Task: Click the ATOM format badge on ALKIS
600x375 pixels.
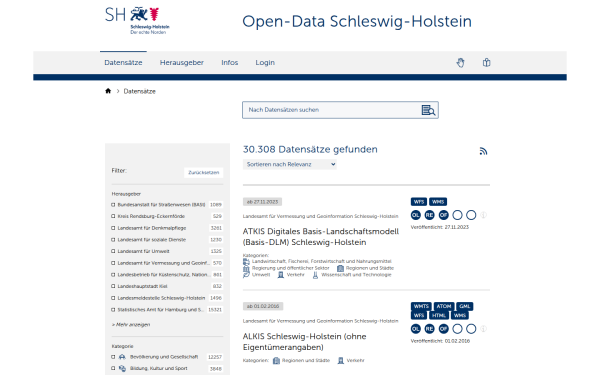Action: [x=443, y=306]
